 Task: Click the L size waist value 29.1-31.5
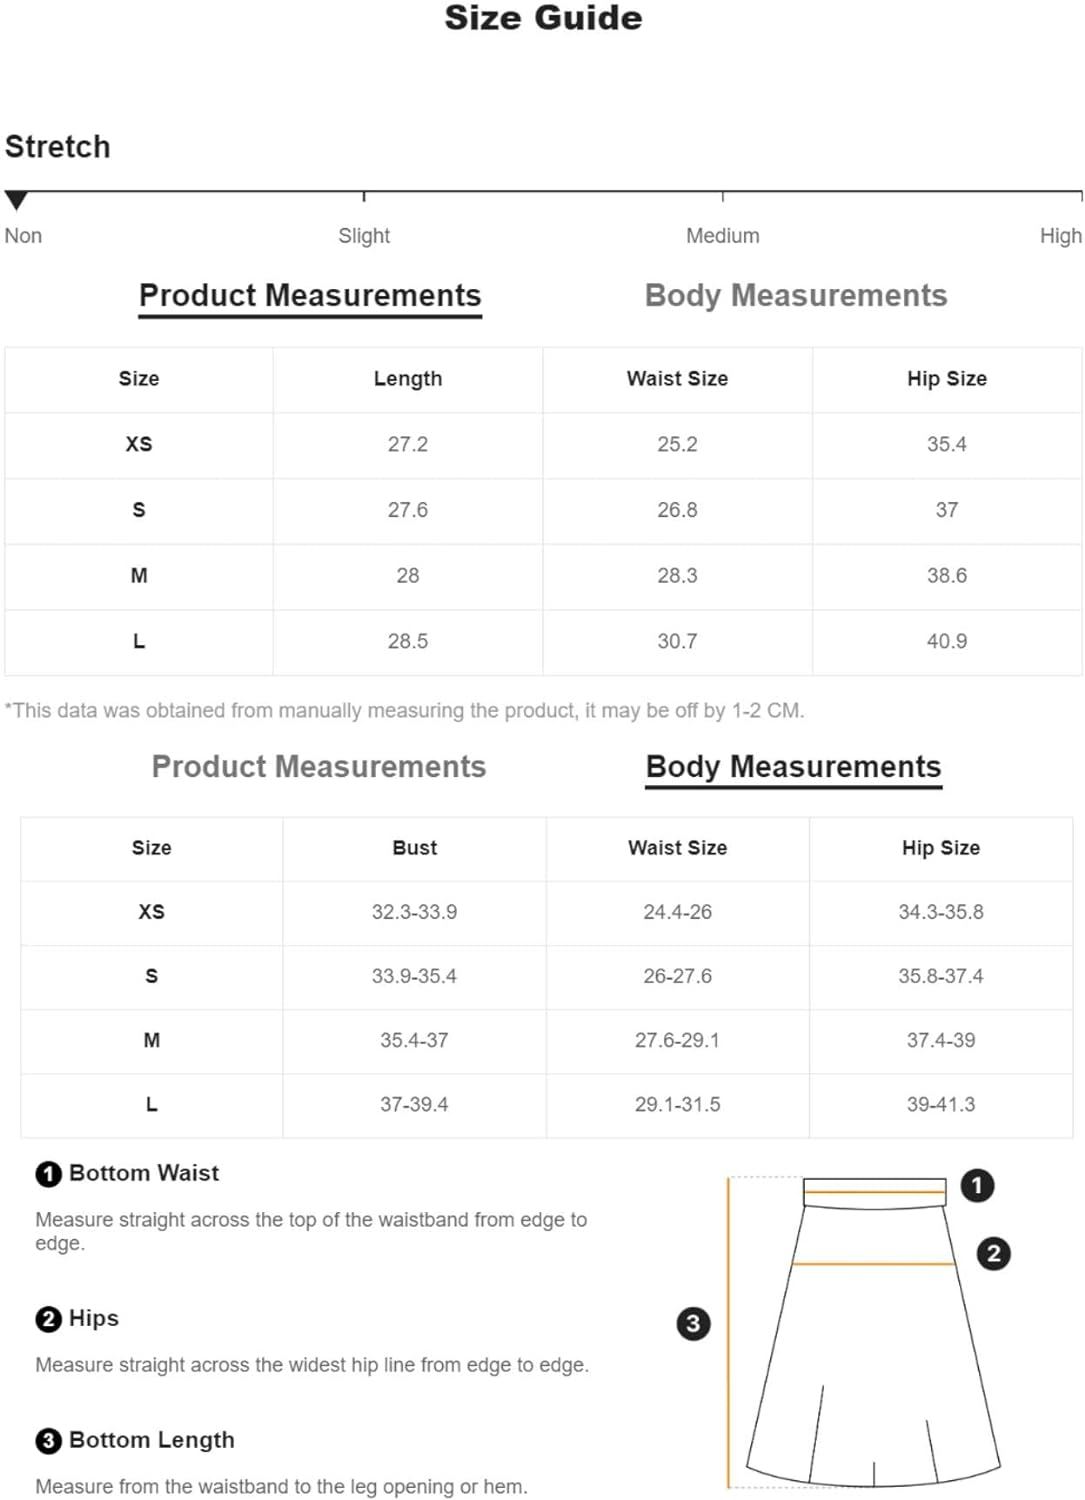pyautogui.click(x=677, y=1105)
